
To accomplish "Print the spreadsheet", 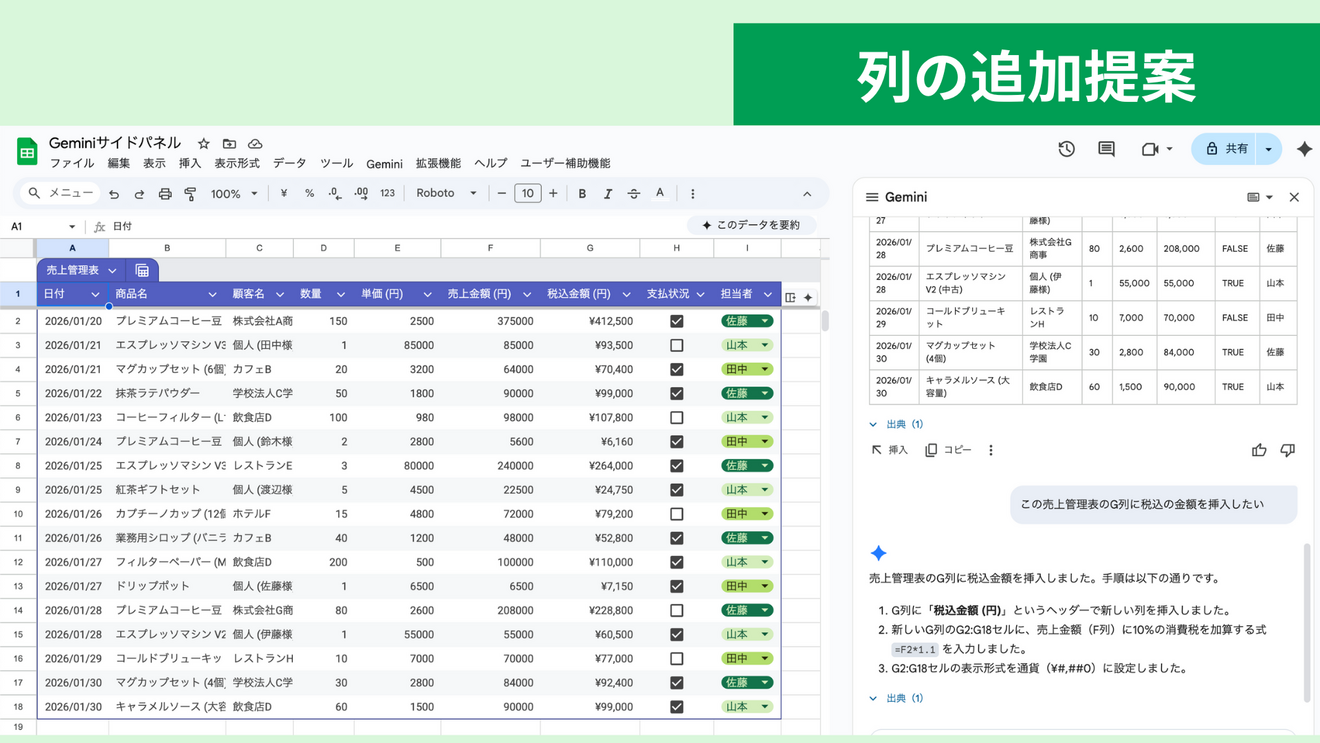I will pos(165,194).
